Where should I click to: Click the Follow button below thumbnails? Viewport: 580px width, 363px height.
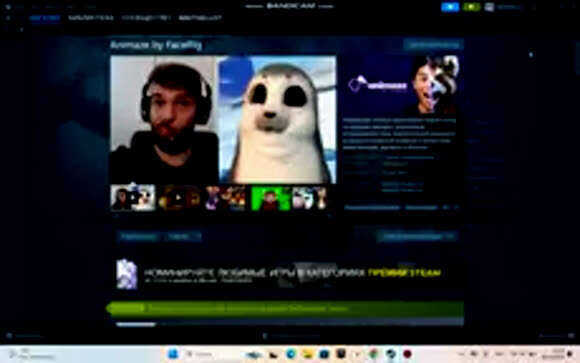pyautogui.click(x=139, y=236)
